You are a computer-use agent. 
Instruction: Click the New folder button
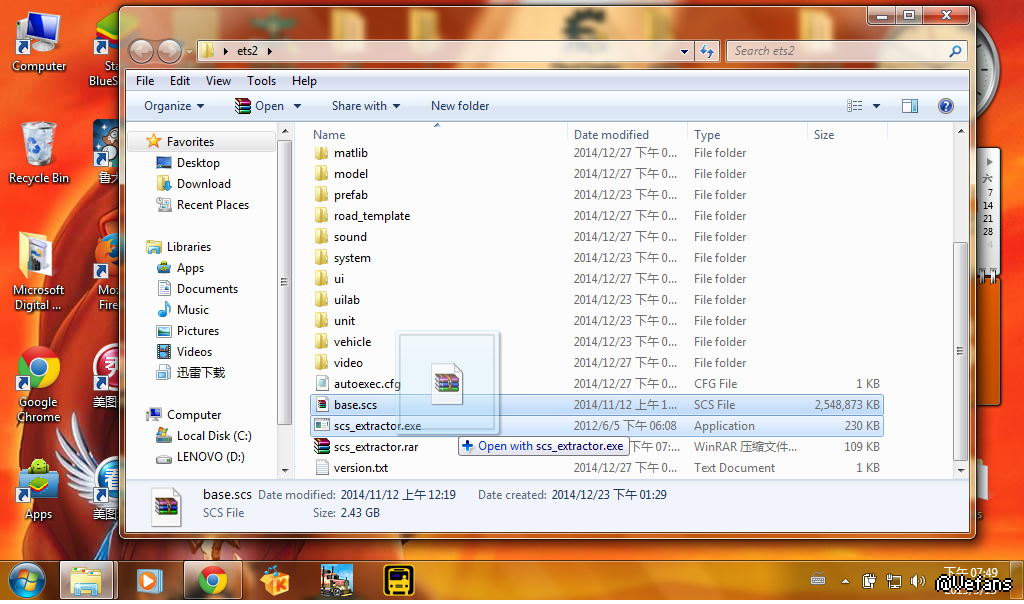coord(460,106)
